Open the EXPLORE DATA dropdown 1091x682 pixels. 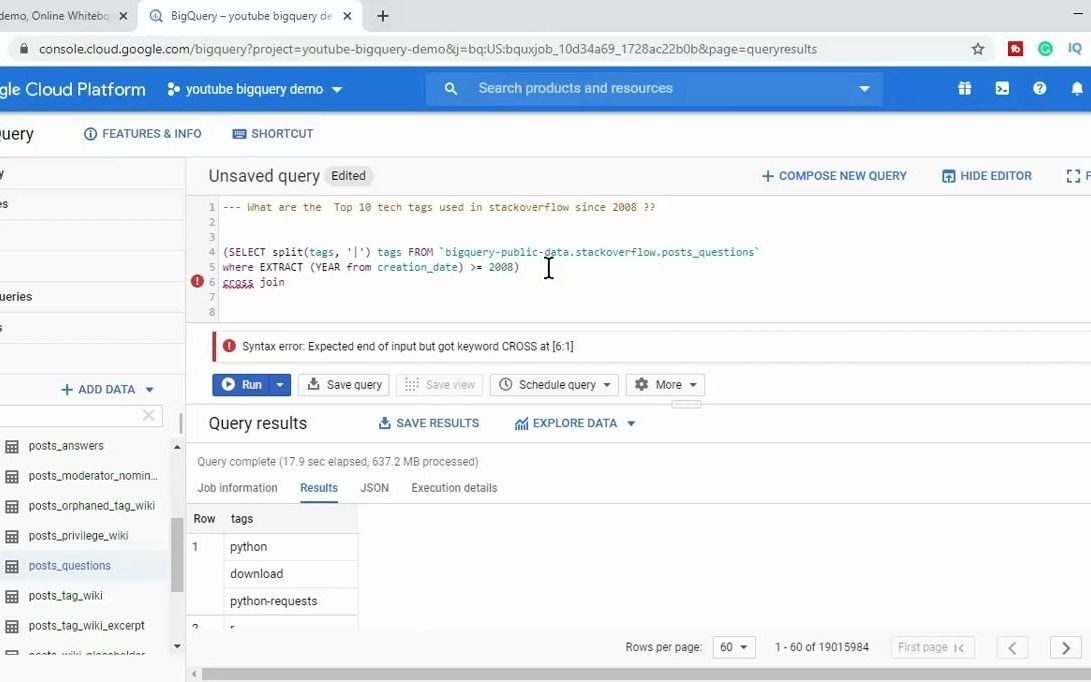575,423
